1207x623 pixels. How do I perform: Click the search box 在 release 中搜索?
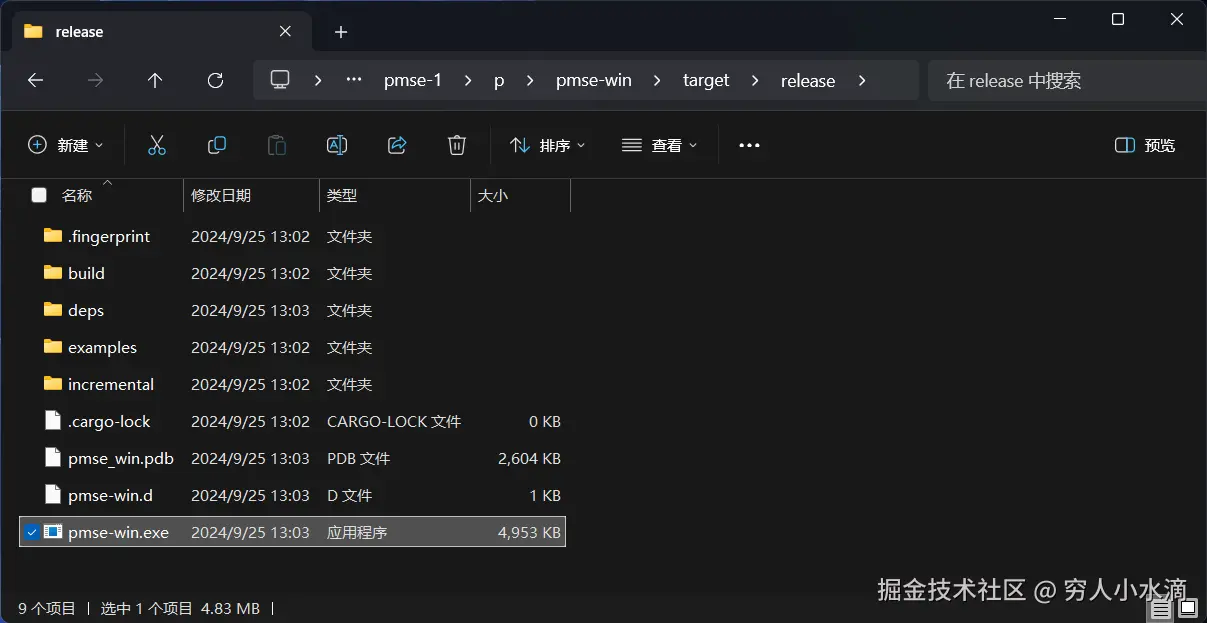coord(1067,81)
